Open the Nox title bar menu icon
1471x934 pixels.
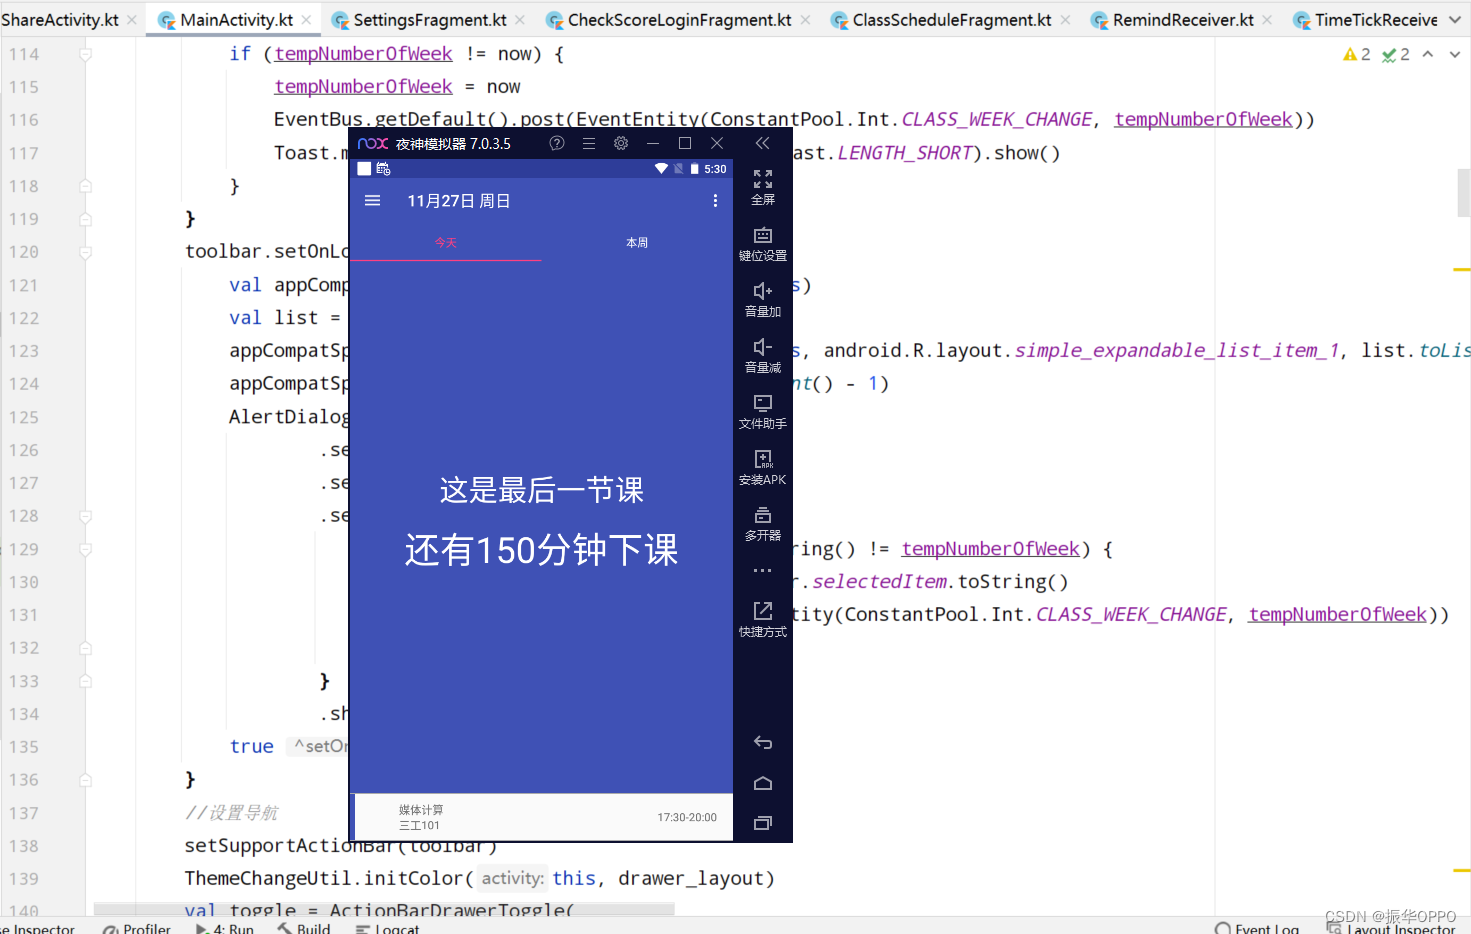pos(589,143)
